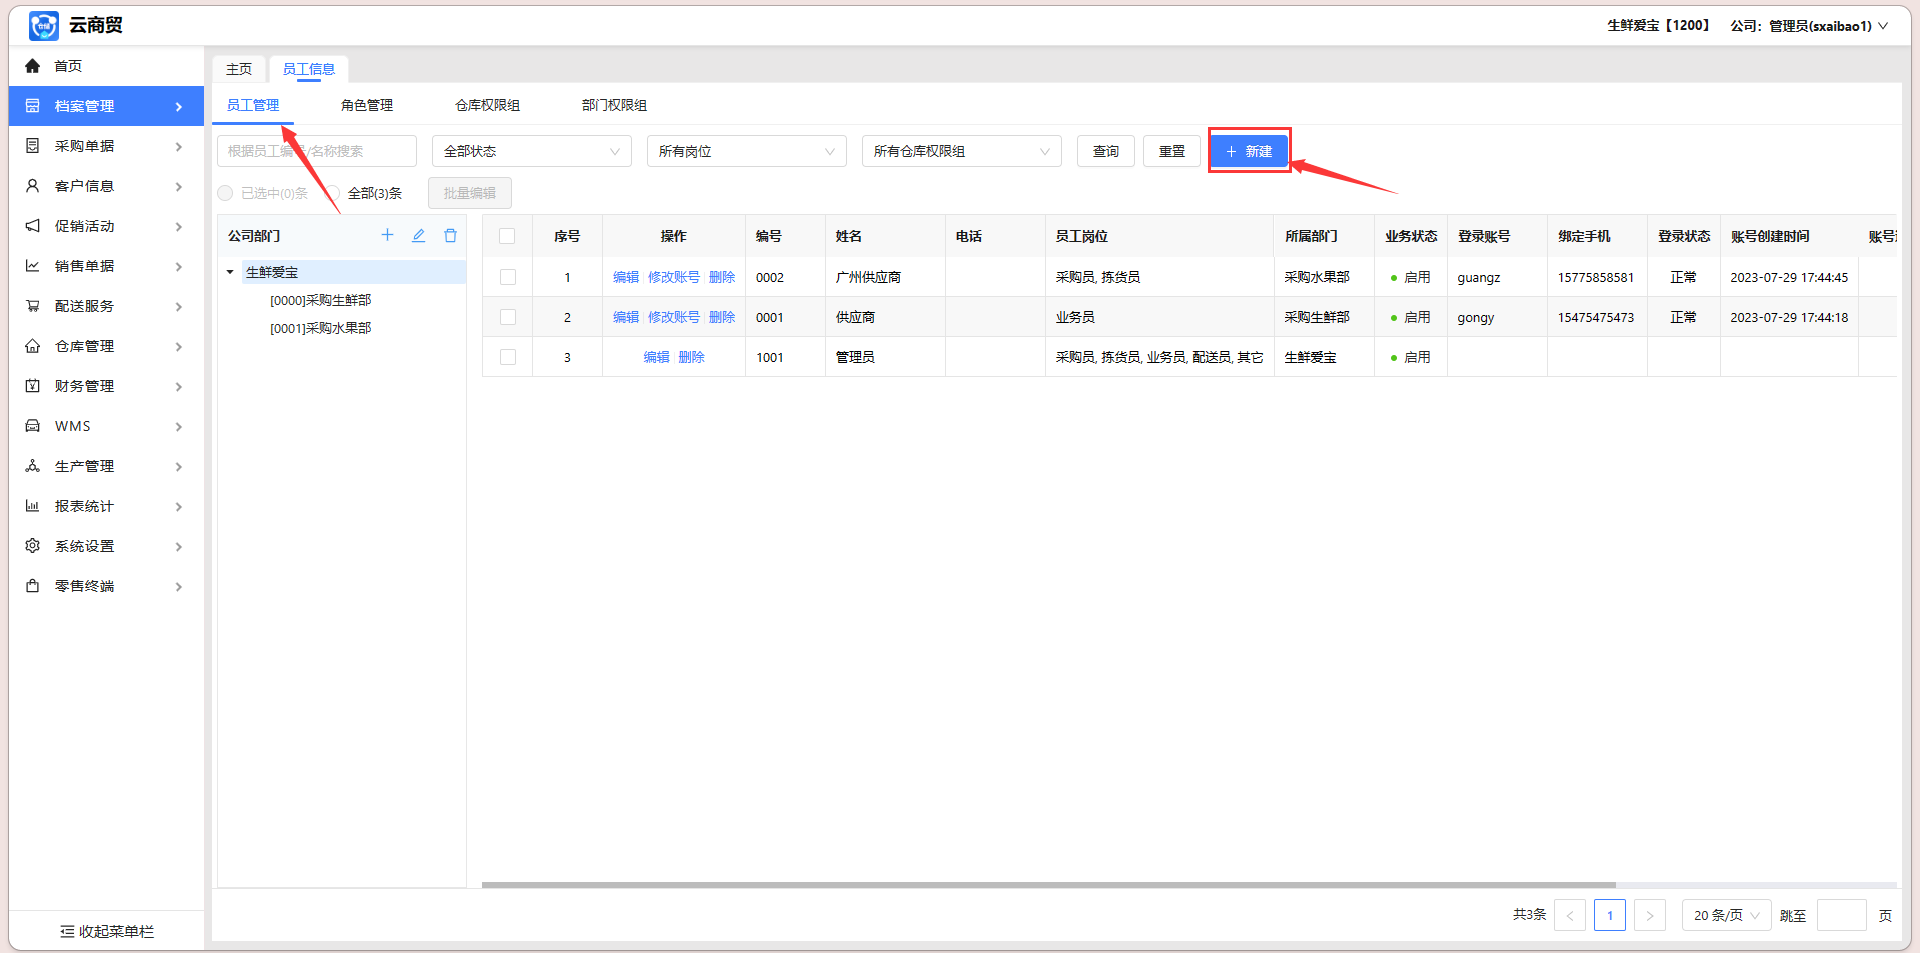The height and width of the screenshot is (953, 1920).
Task: Open the 所有仓库权限组 dropdown
Action: (962, 151)
